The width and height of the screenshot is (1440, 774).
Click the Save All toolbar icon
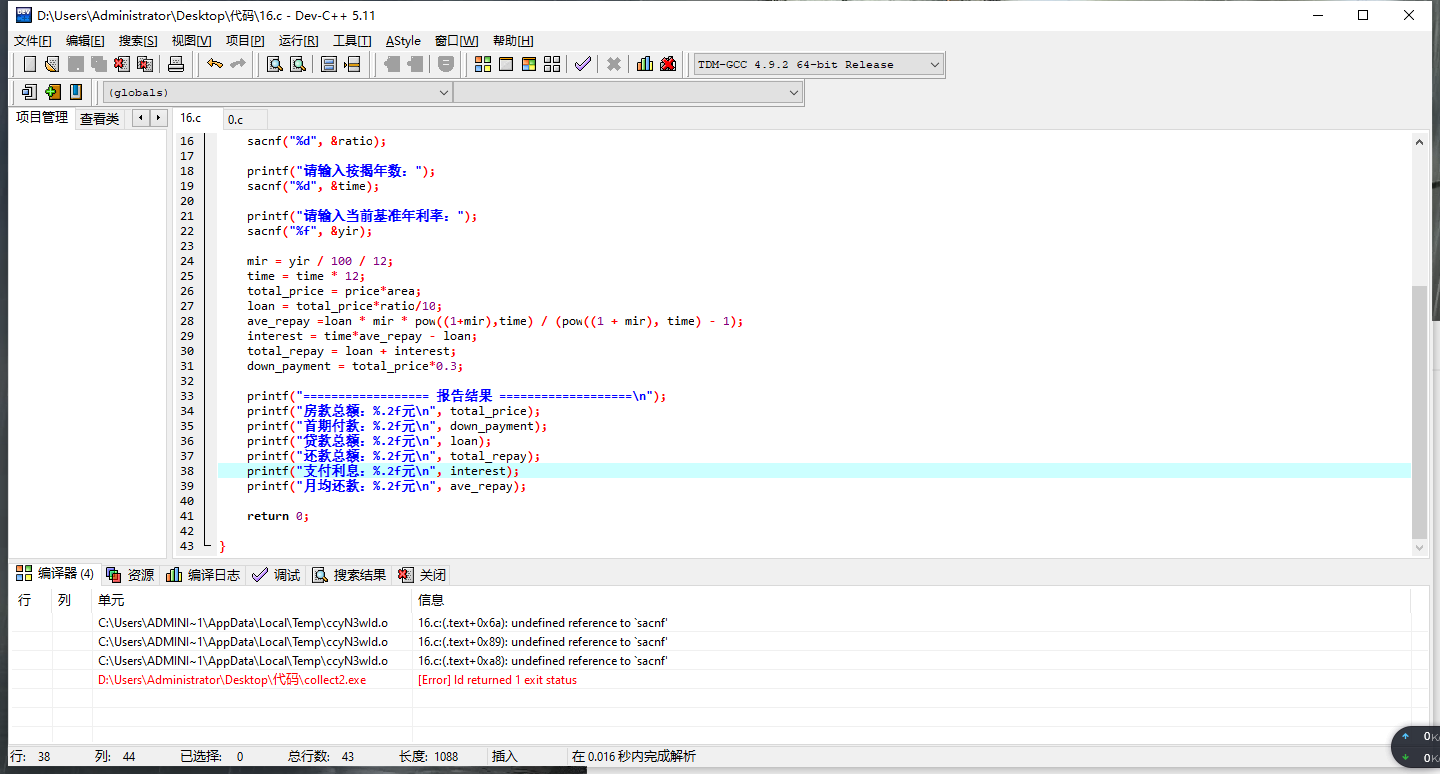click(99, 64)
